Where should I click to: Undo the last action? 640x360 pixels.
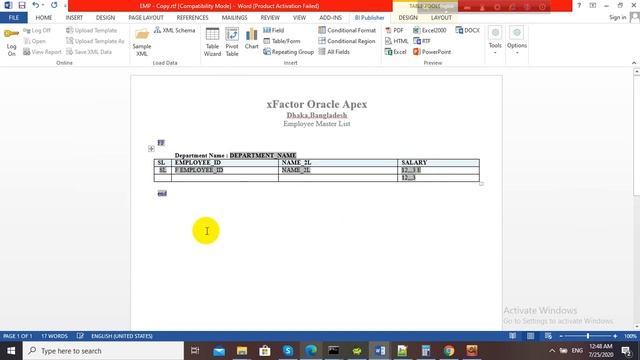pos(36,5)
